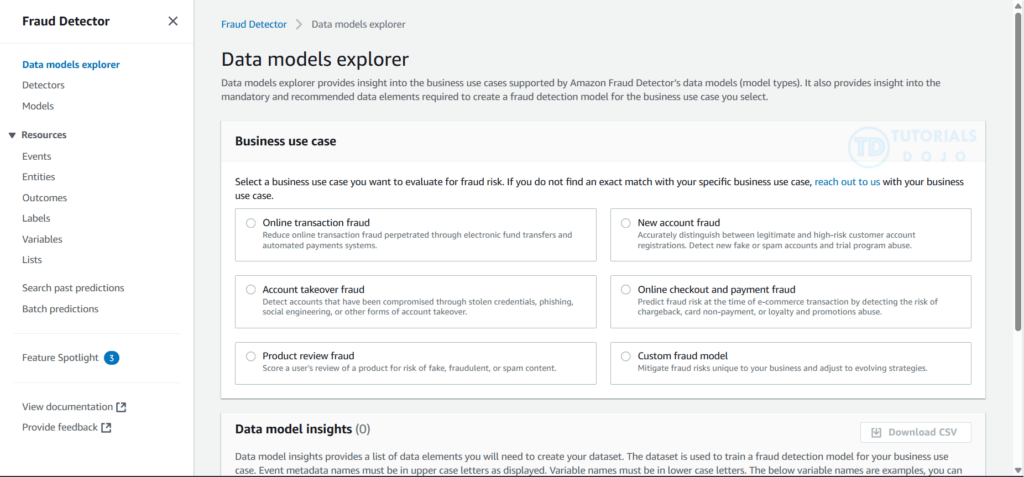The width and height of the screenshot is (1024, 477).
Task: Select the Online transaction fraud radio button
Action: [x=250, y=223]
